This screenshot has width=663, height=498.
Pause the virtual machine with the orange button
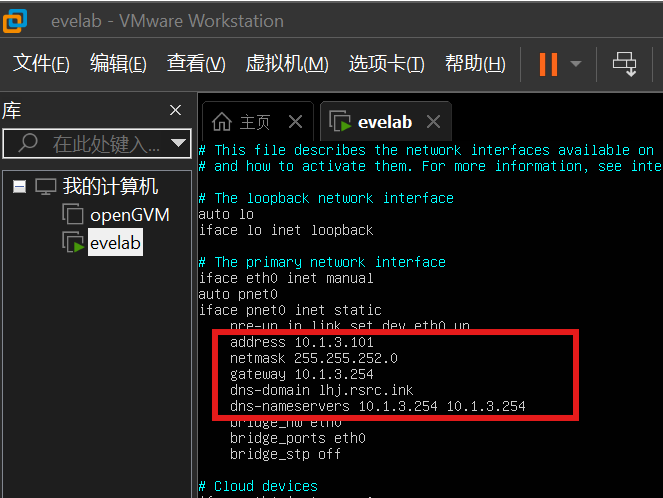547,64
